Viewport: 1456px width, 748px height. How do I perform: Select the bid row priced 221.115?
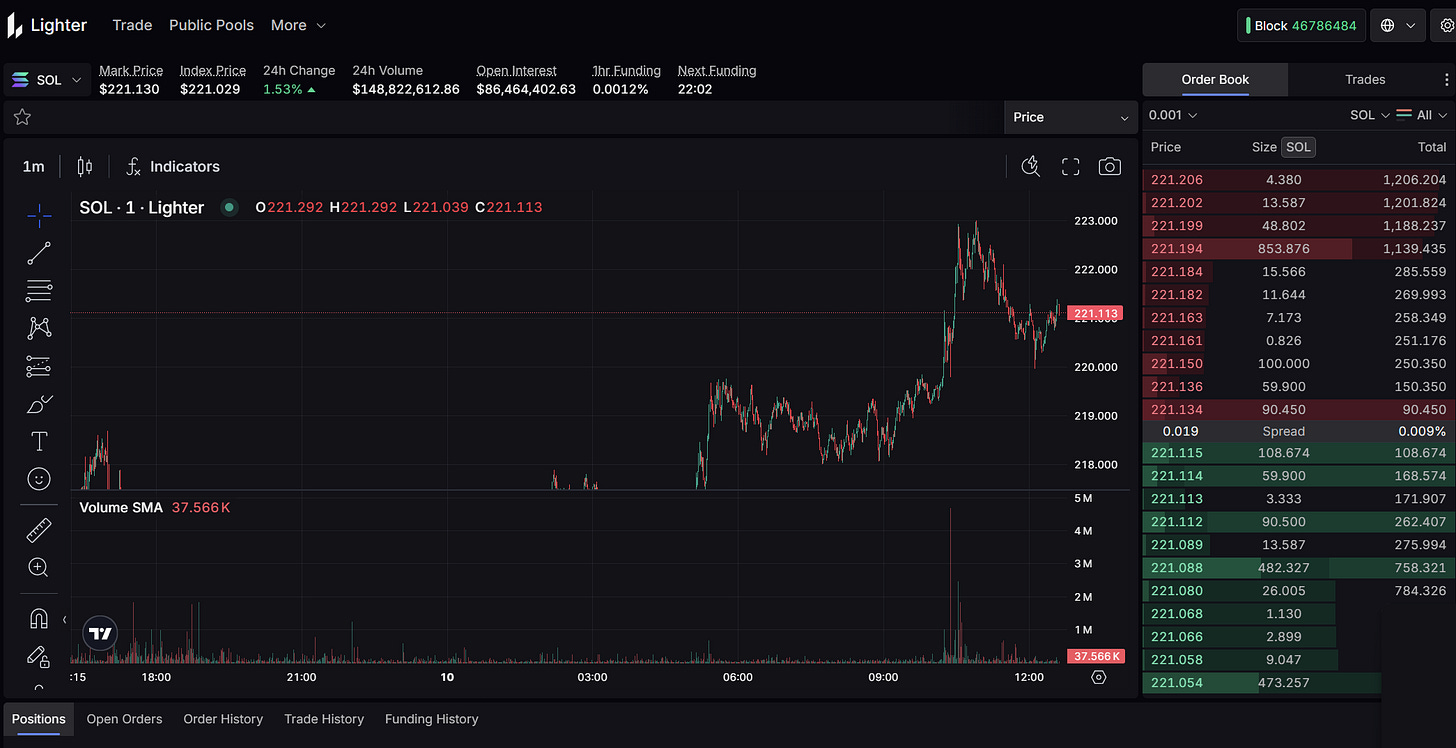pyautogui.click(x=1298, y=453)
